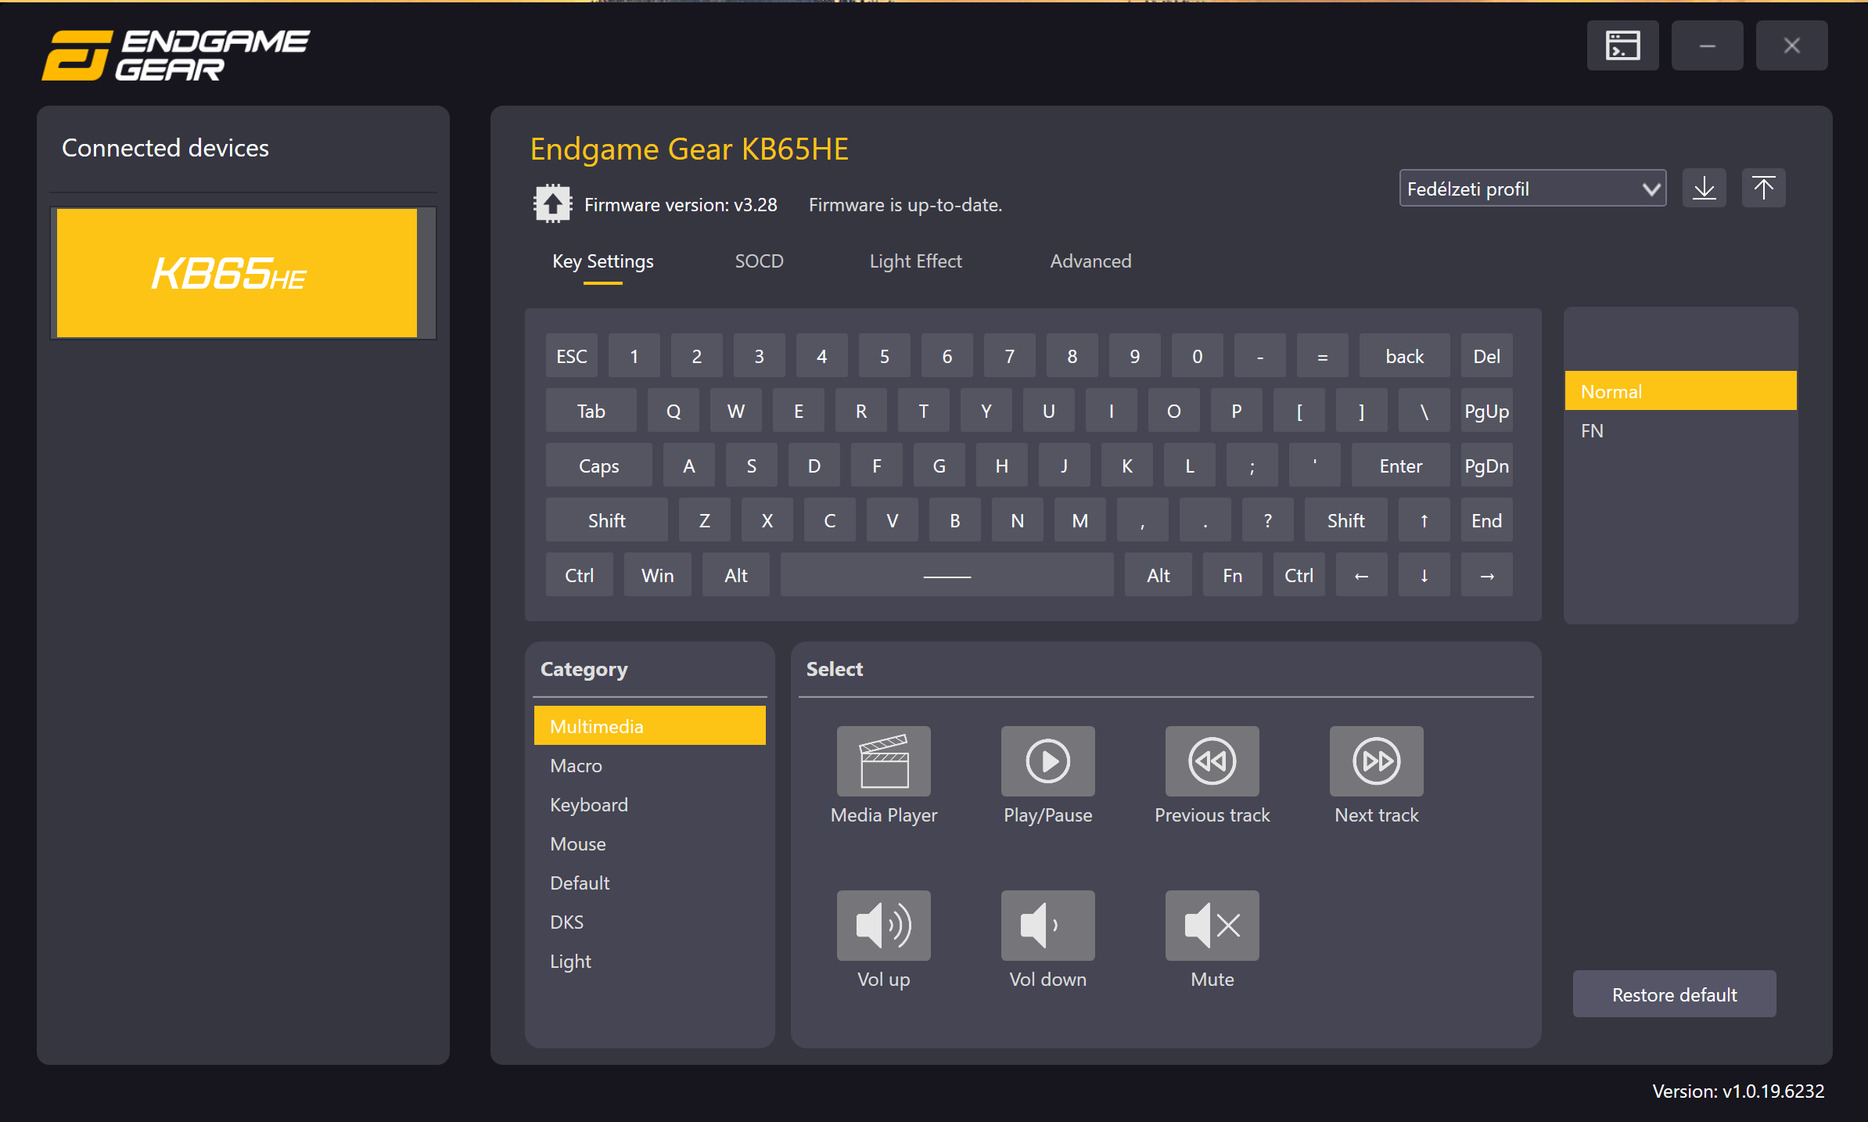Screen dimensions: 1868x1122
Task: Import profile using the download arrow icon
Action: [1704, 188]
